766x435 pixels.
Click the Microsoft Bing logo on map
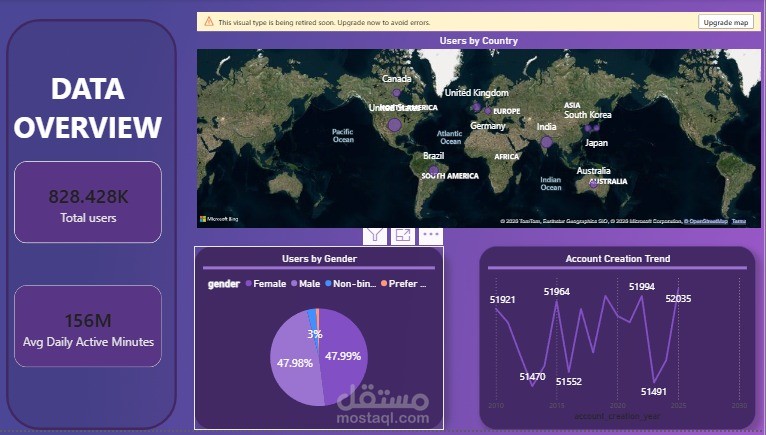(219, 219)
